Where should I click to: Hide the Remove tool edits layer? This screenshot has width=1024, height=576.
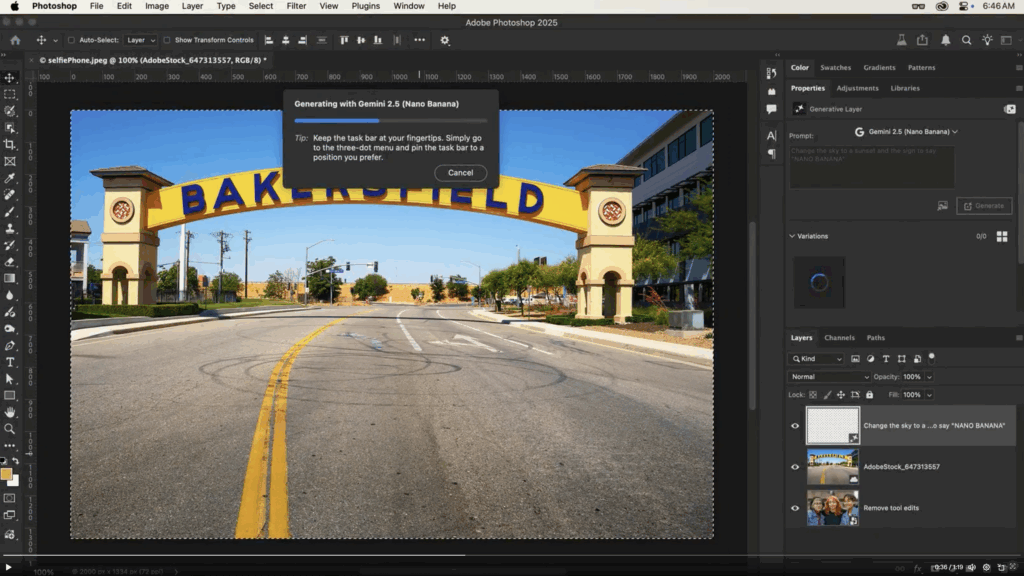(796, 508)
